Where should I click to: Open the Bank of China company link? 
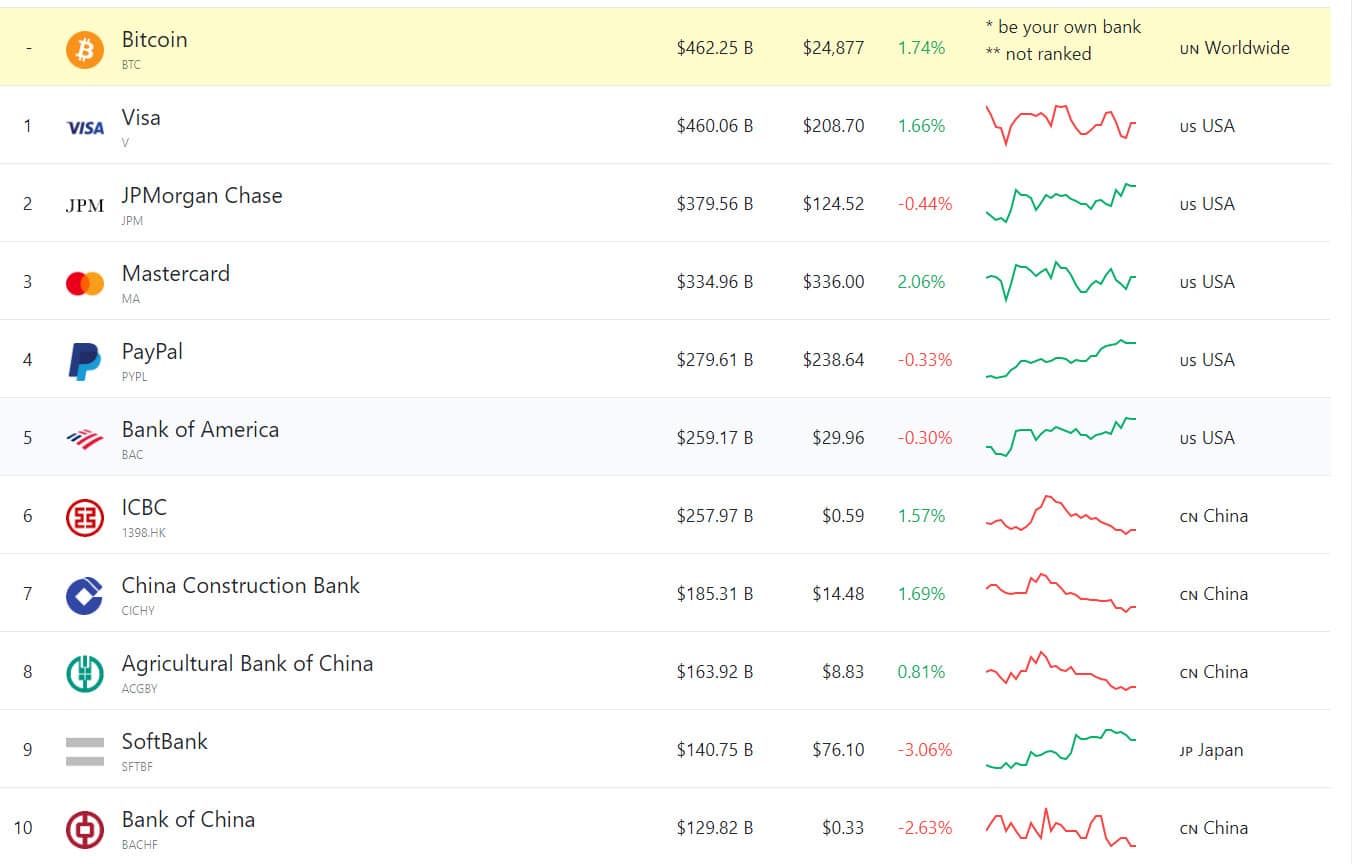click(188, 819)
